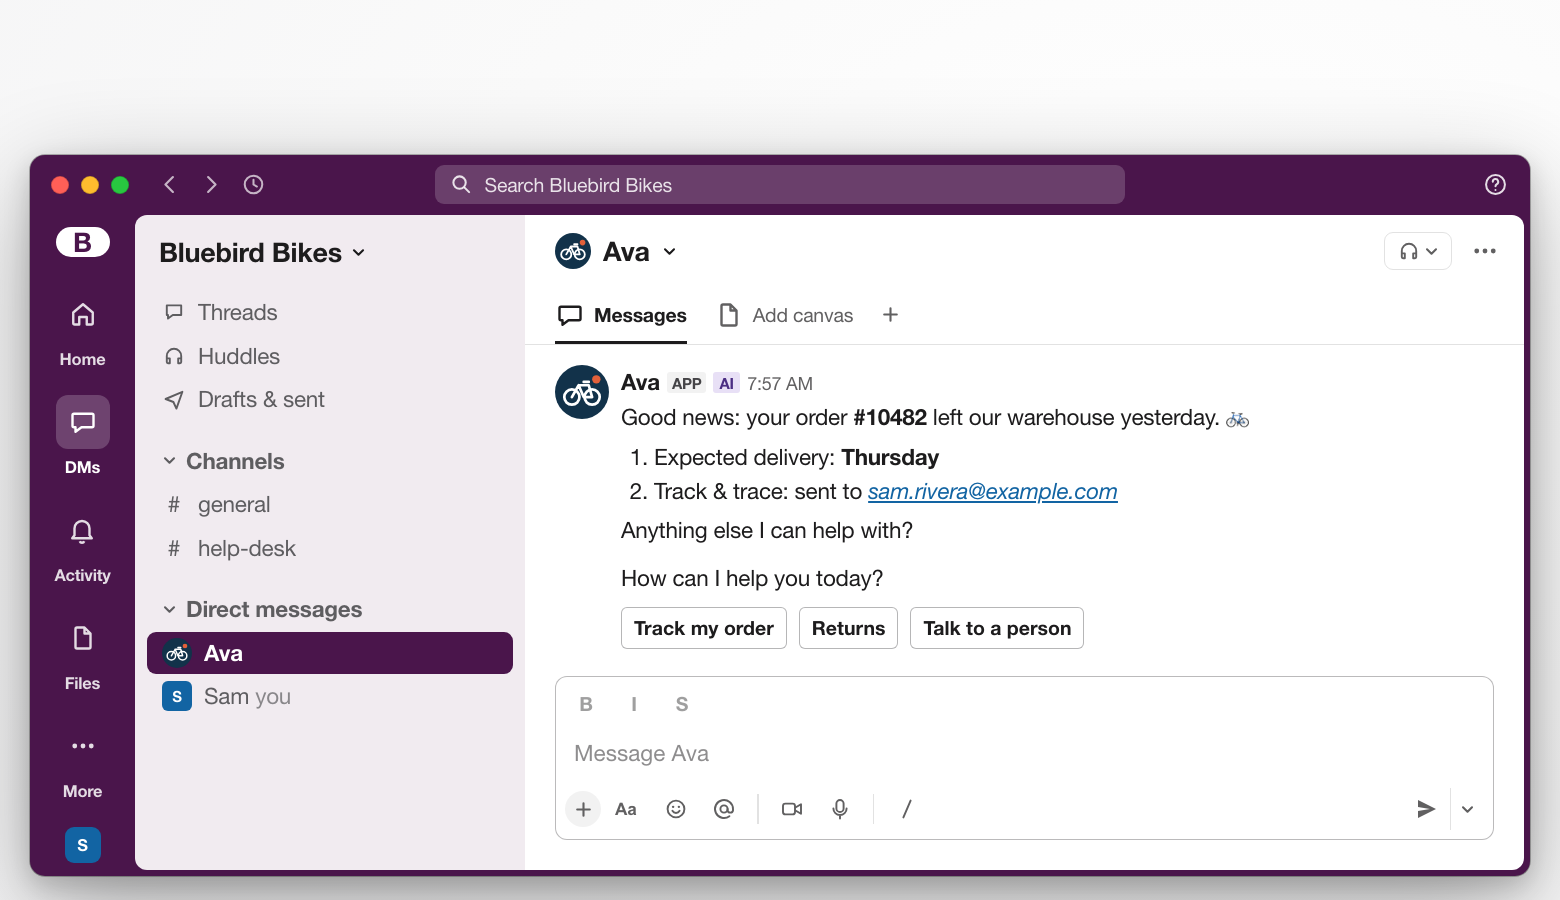
Task: Toggle bold formatting in composer
Action: [x=586, y=704]
